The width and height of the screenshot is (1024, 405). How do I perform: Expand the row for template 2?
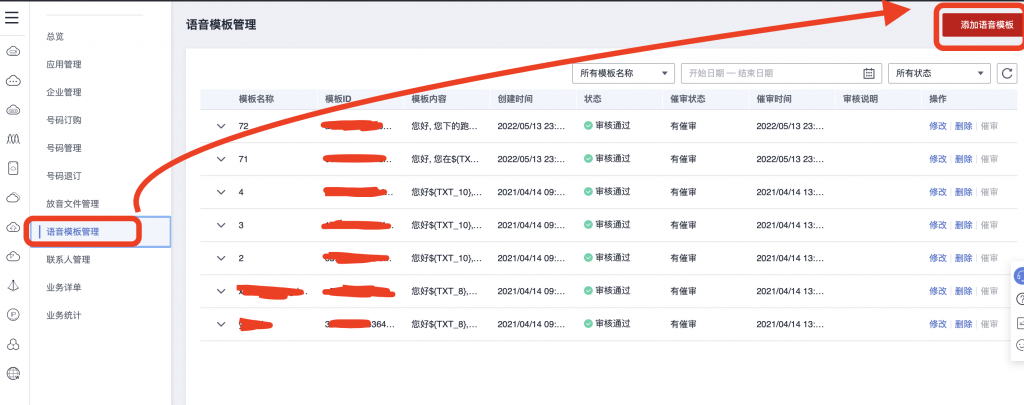click(221, 258)
